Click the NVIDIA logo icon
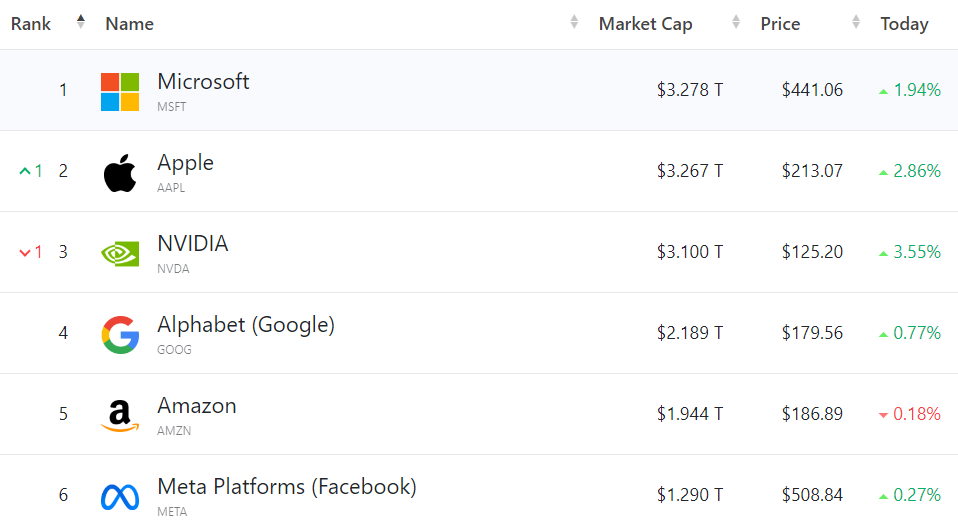 tap(120, 253)
